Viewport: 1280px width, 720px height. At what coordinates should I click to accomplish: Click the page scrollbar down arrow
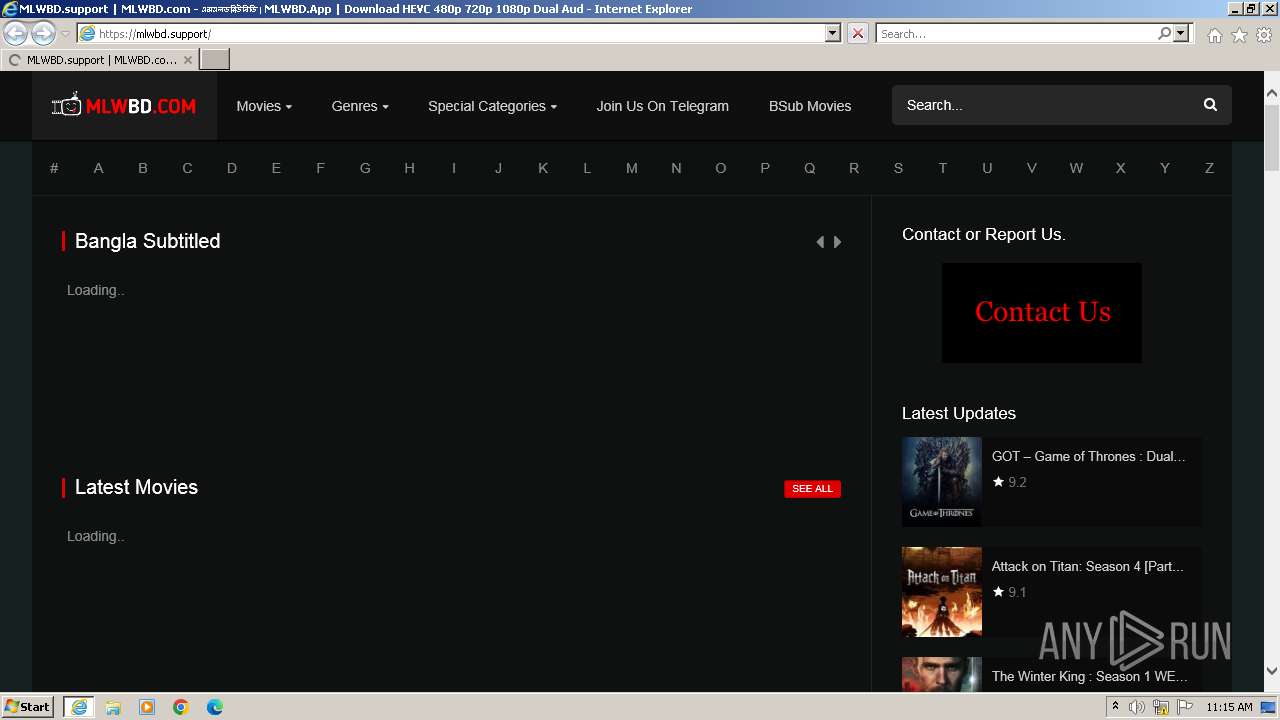coord(1272,671)
